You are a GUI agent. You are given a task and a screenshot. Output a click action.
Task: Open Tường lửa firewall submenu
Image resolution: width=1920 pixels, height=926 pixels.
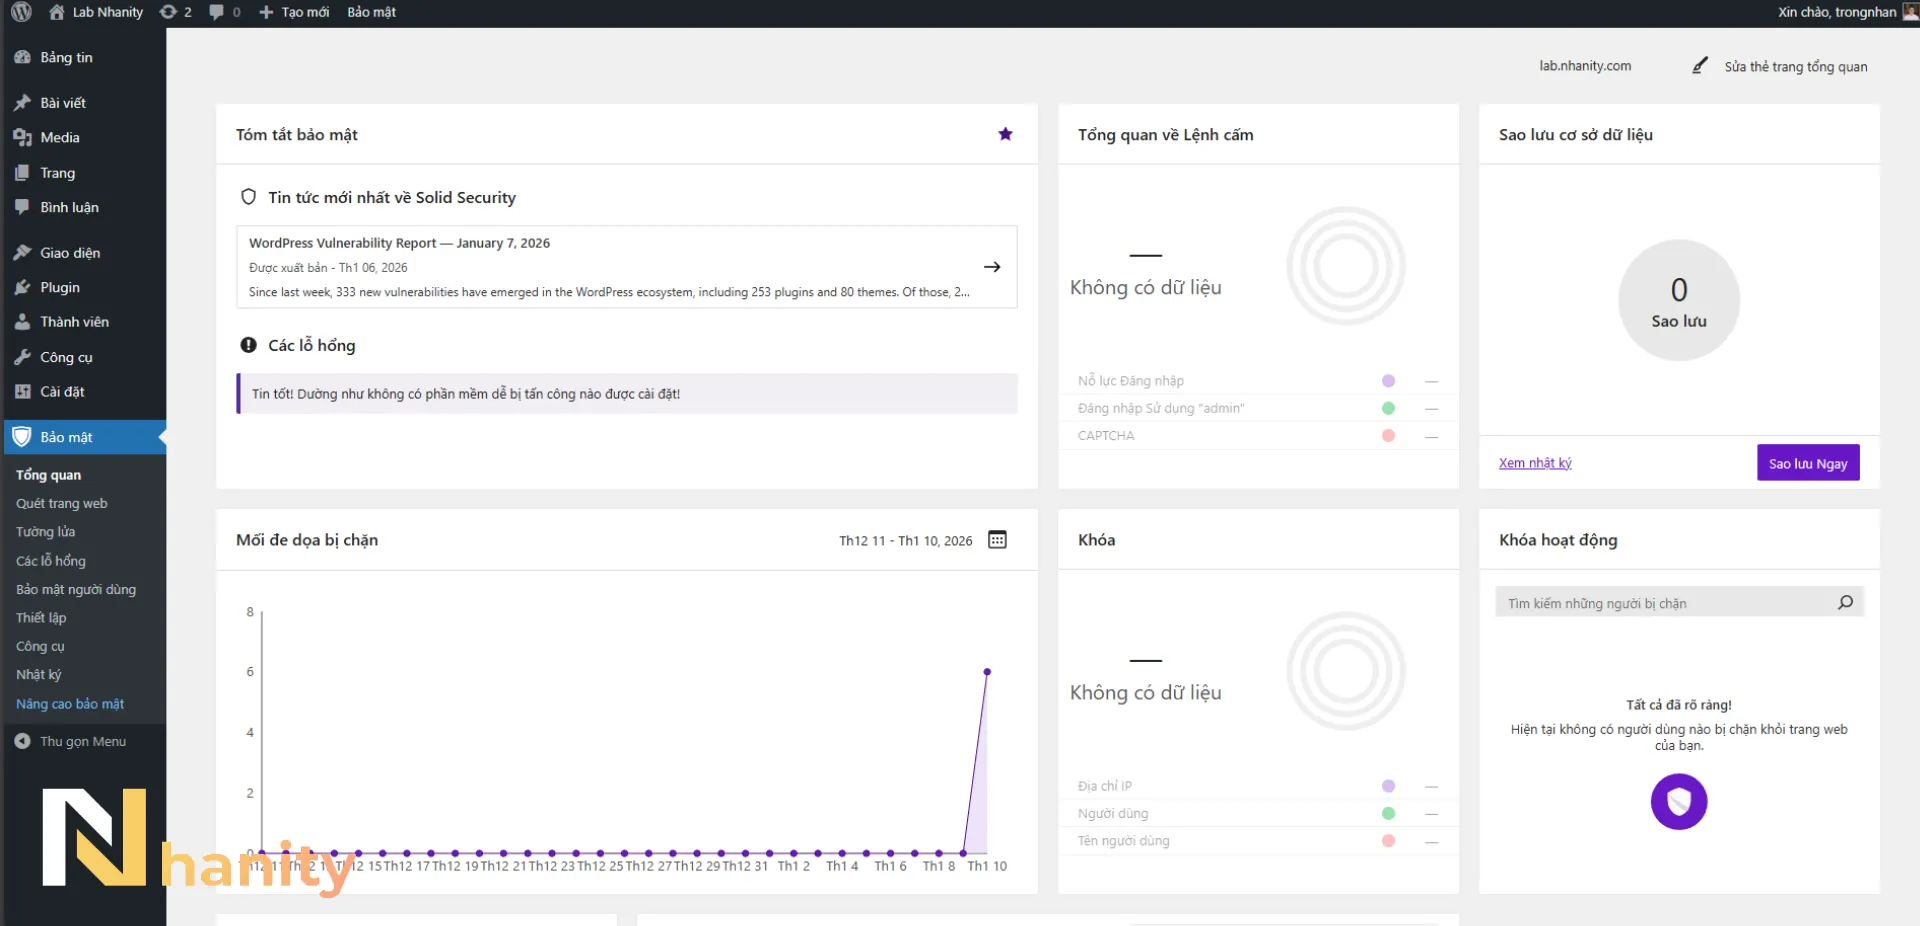(x=45, y=532)
